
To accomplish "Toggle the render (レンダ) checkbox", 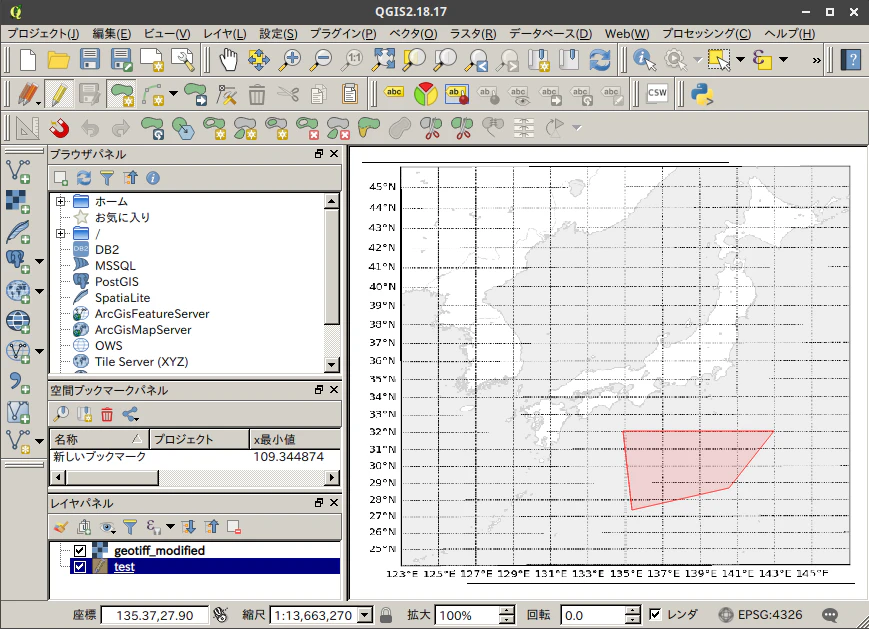I will click(655, 614).
